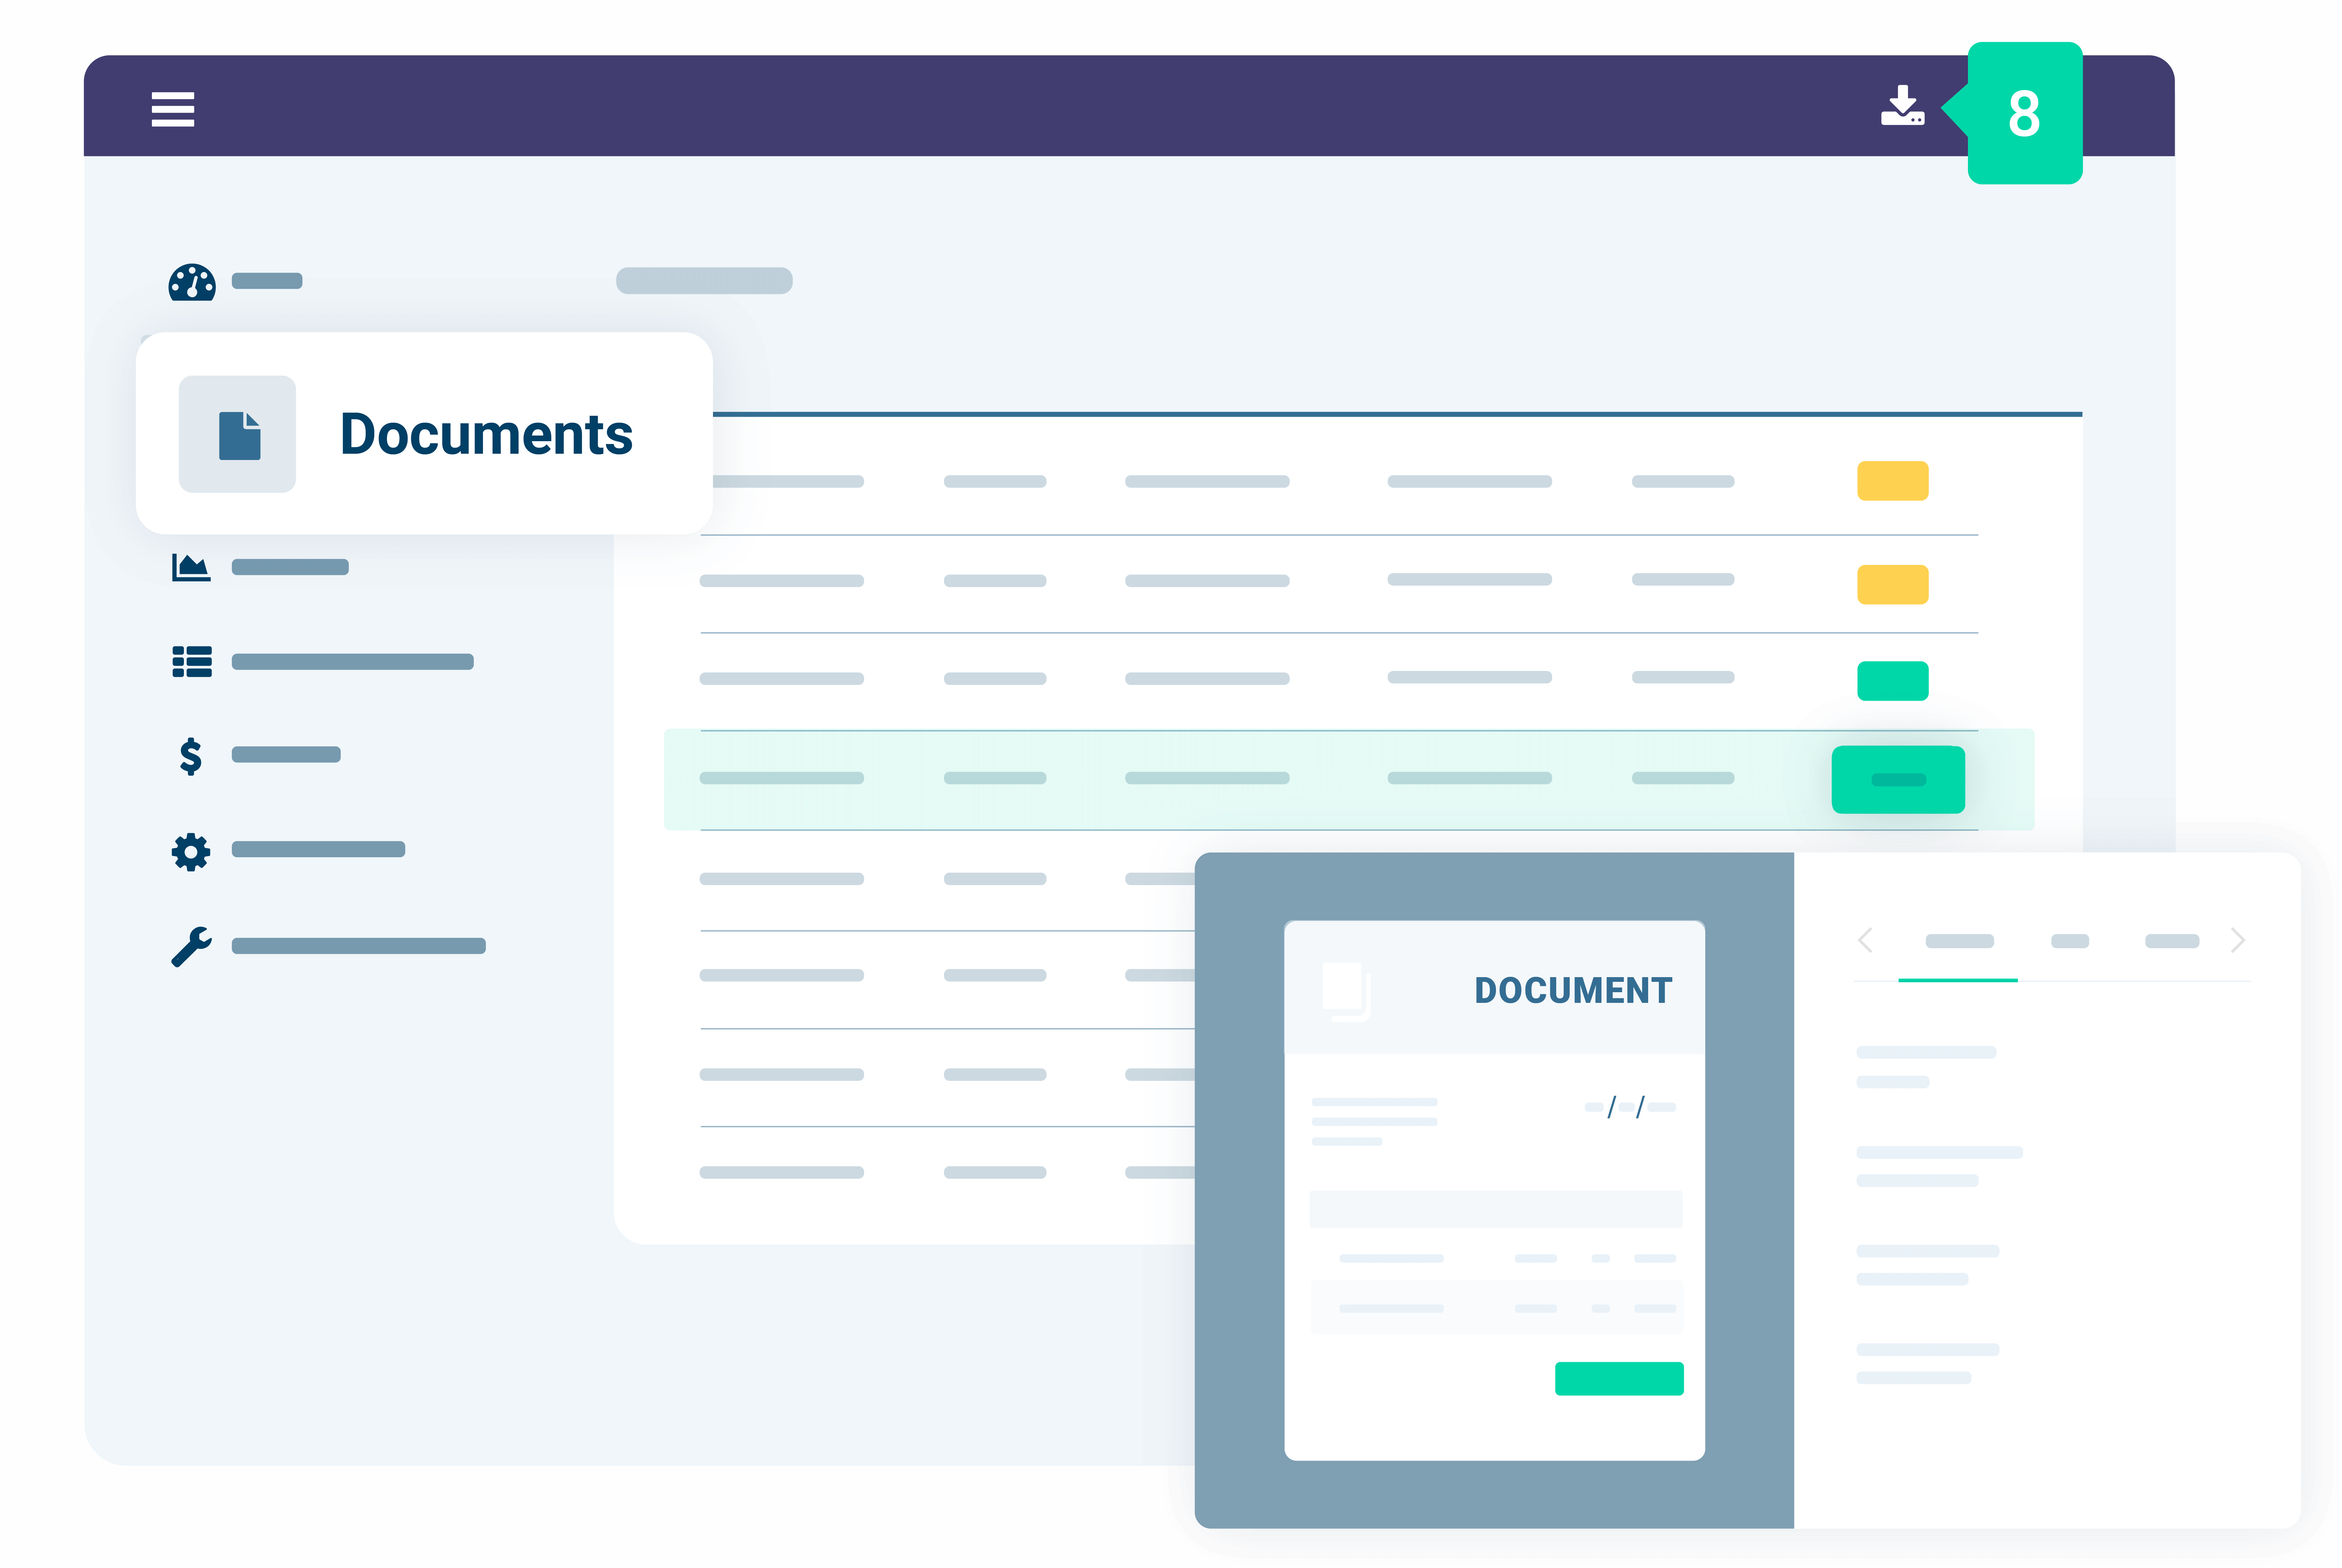Click the next tab chevron in preview panel
This screenshot has width=2342, height=1568.
pos(2238,940)
